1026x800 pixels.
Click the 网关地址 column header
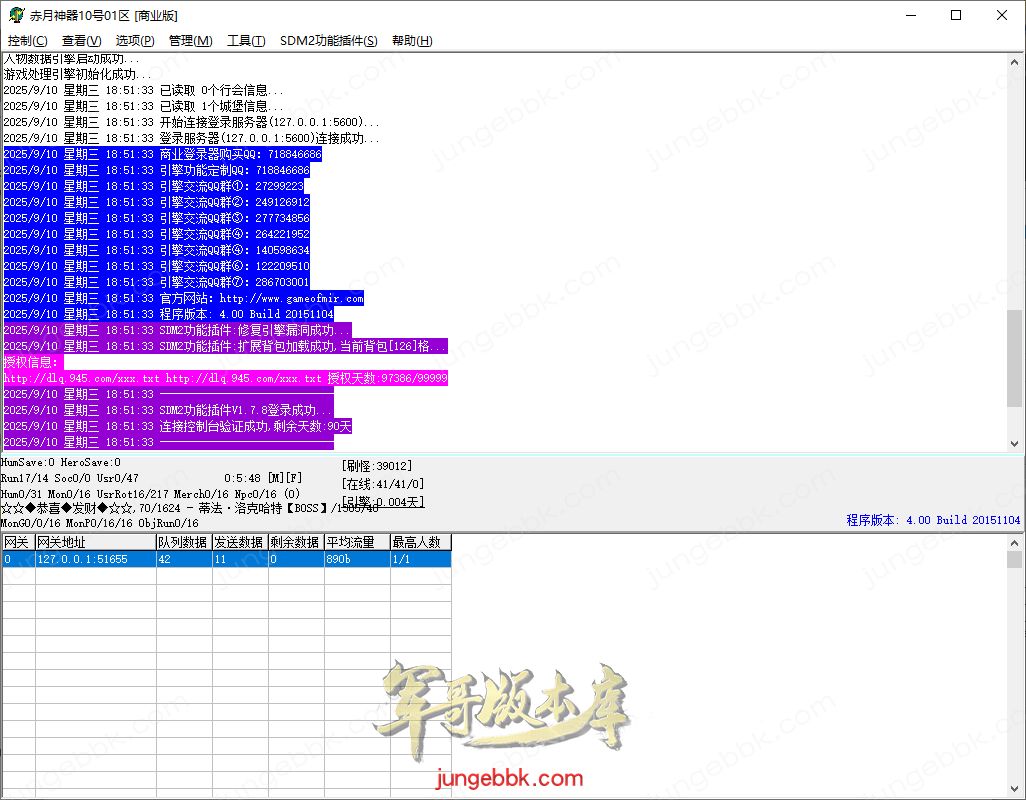(x=95, y=542)
